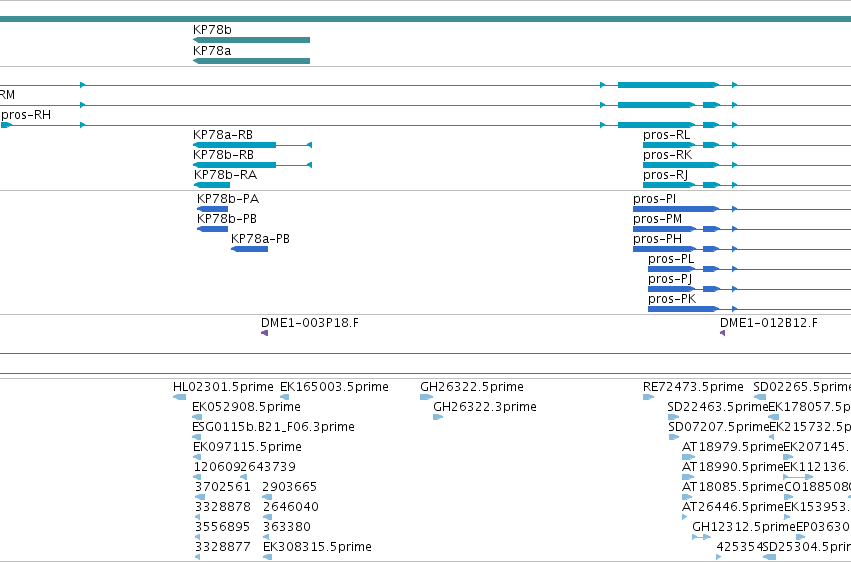This screenshot has height=562, width=851.
Task: Click the HL02301.5prime EST arrow
Action: coord(179,397)
